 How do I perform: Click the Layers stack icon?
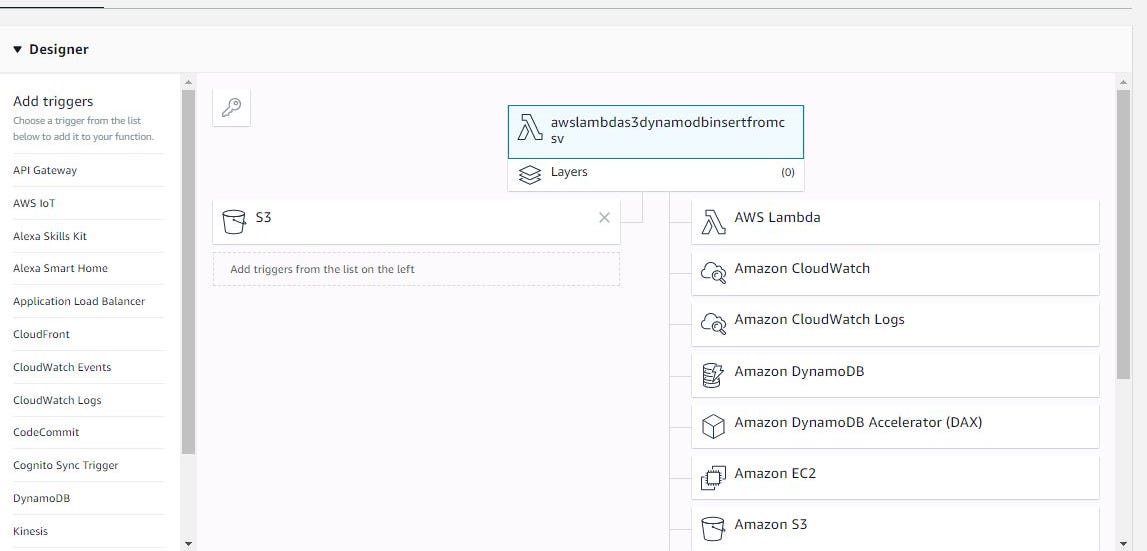pos(530,175)
